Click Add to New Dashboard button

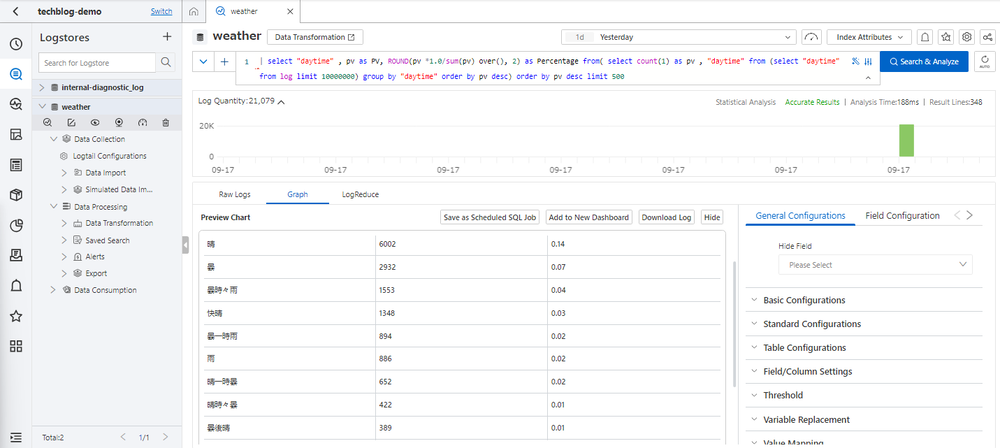589,218
